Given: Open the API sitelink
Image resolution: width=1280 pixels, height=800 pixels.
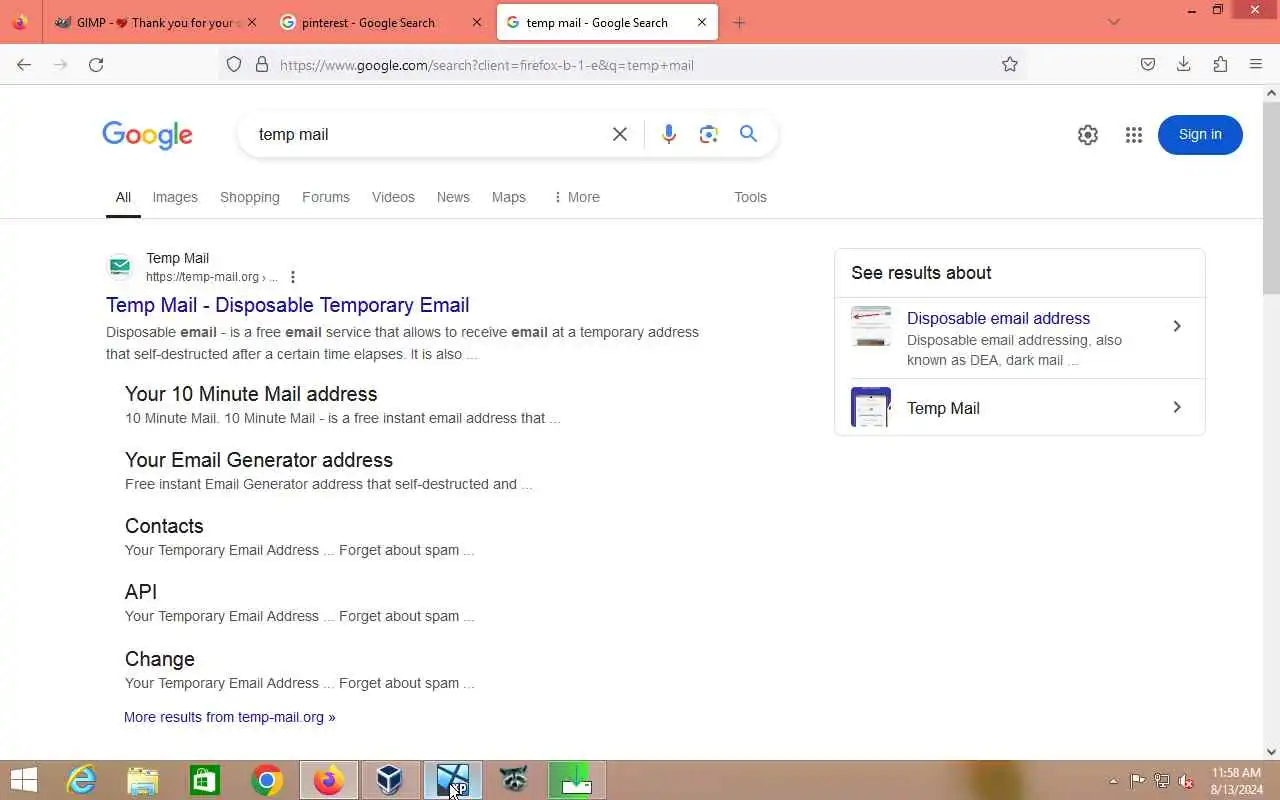Looking at the screenshot, I should click(141, 592).
